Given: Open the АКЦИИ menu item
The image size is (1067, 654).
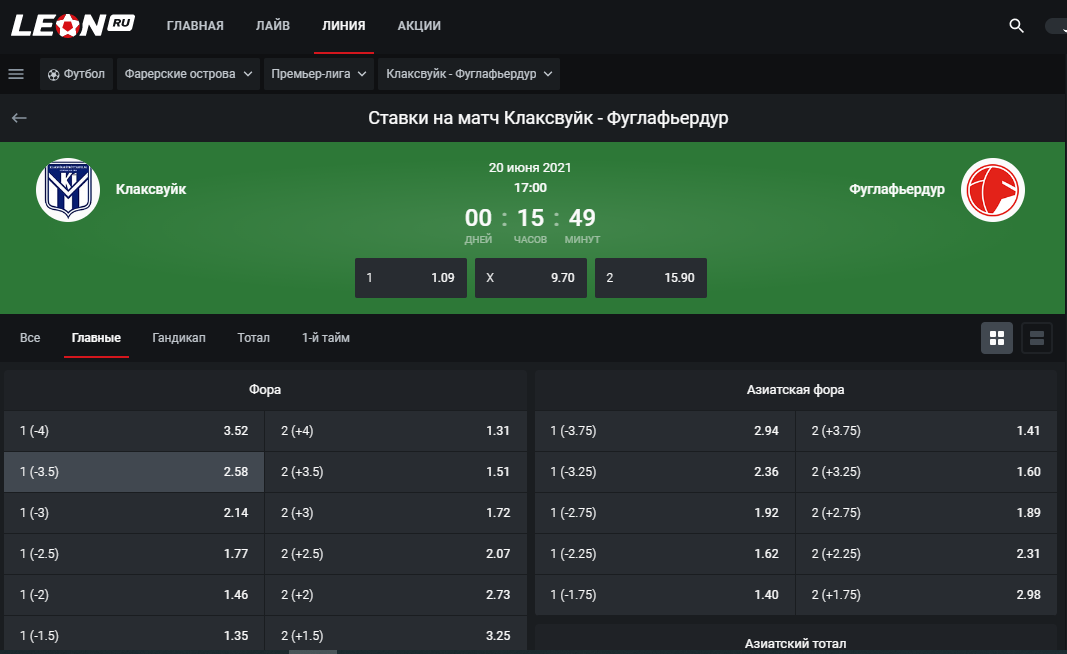Looking at the screenshot, I should pos(419,26).
